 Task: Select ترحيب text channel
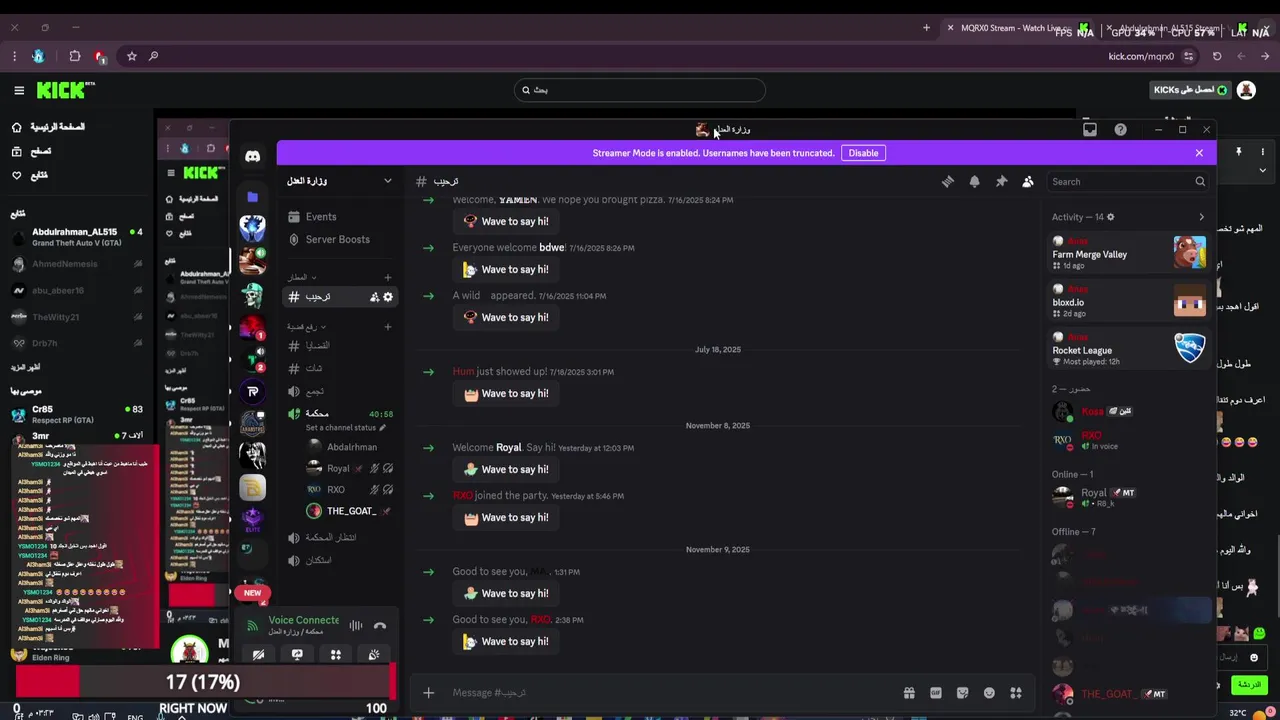point(339,297)
